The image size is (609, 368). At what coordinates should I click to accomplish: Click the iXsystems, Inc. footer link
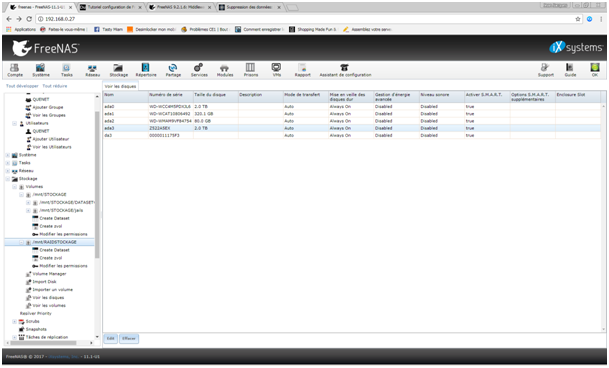64,356
